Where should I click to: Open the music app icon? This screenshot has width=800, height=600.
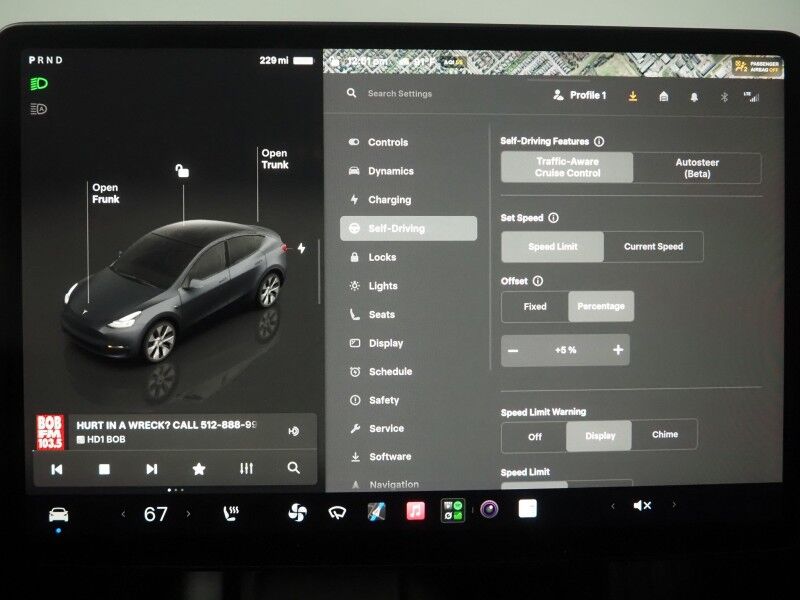(x=415, y=510)
